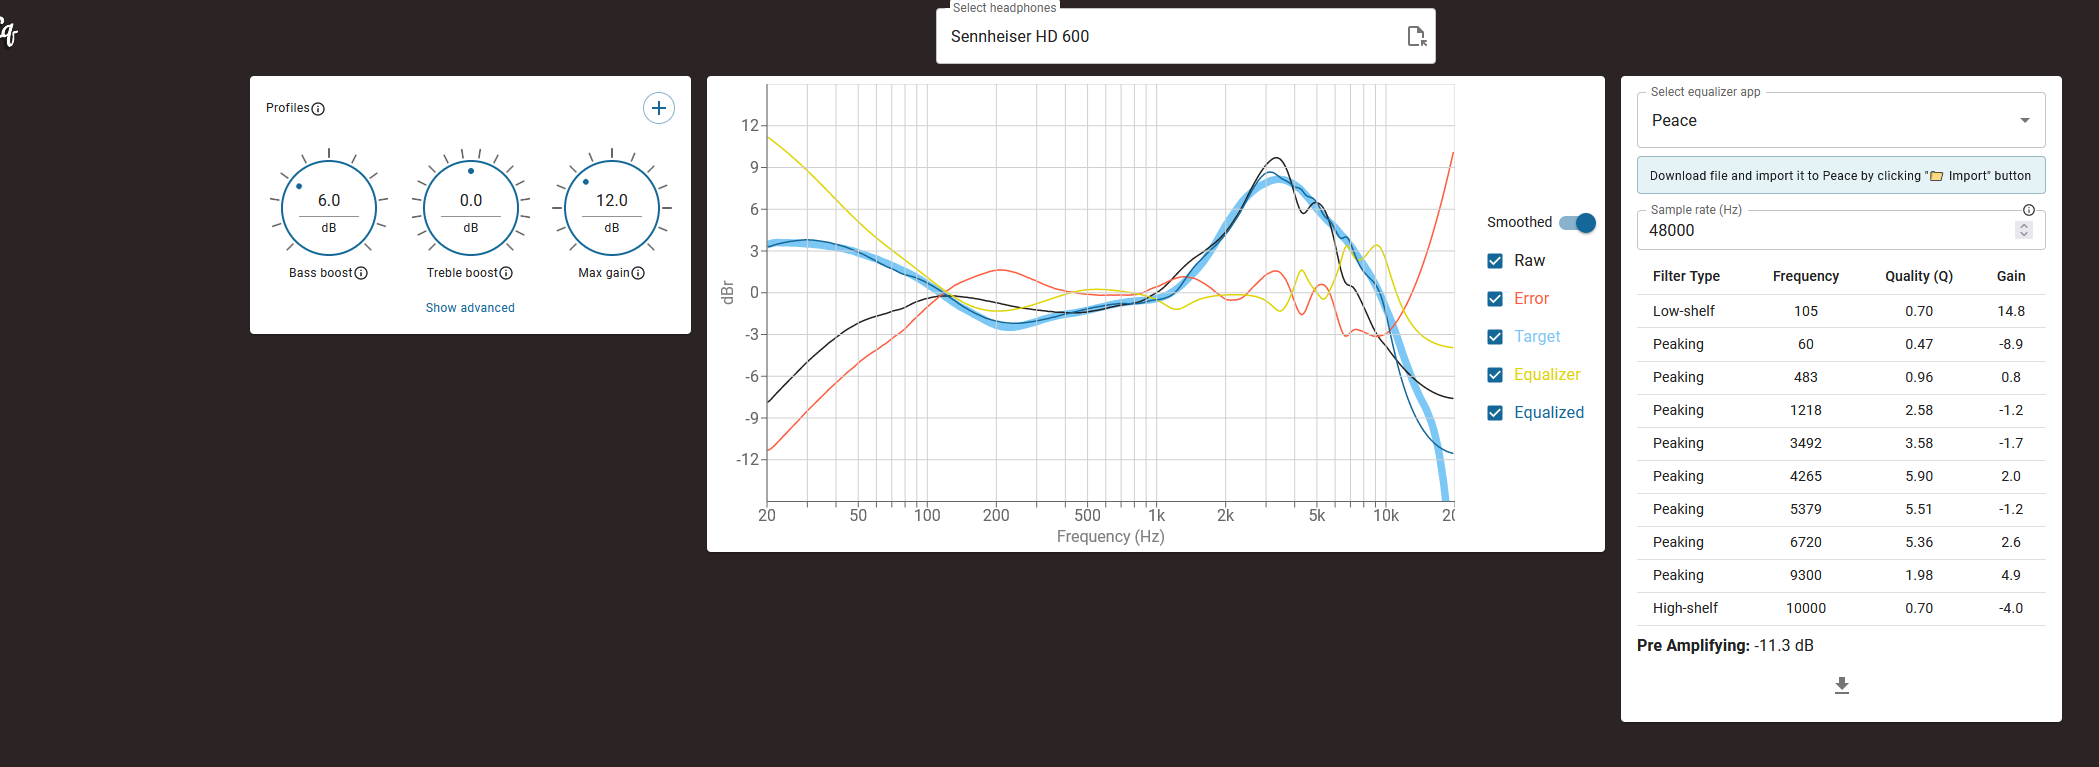Click the quality value 5.90
Screen dimensions: 2099x767
[x=1919, y=476]
